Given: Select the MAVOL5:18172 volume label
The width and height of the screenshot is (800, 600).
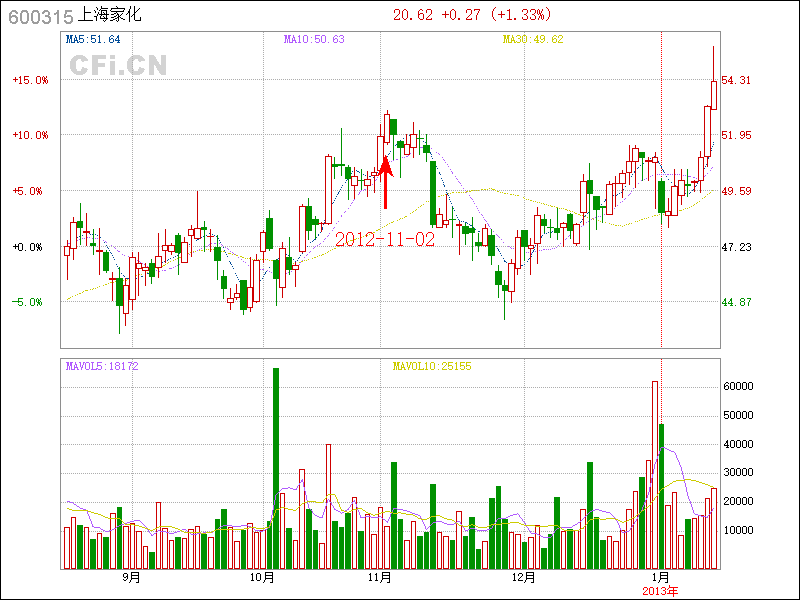Looking at the screenshot, I should coord(102,367).
